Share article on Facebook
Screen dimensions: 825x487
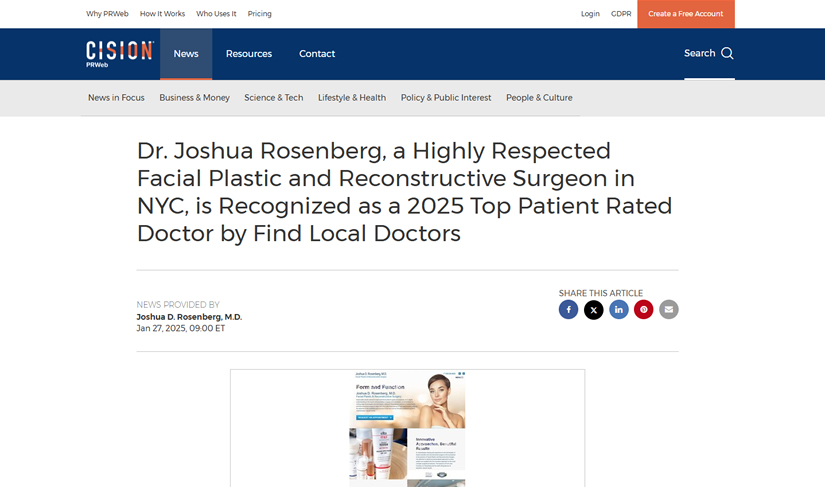click(x=568, y=309)
